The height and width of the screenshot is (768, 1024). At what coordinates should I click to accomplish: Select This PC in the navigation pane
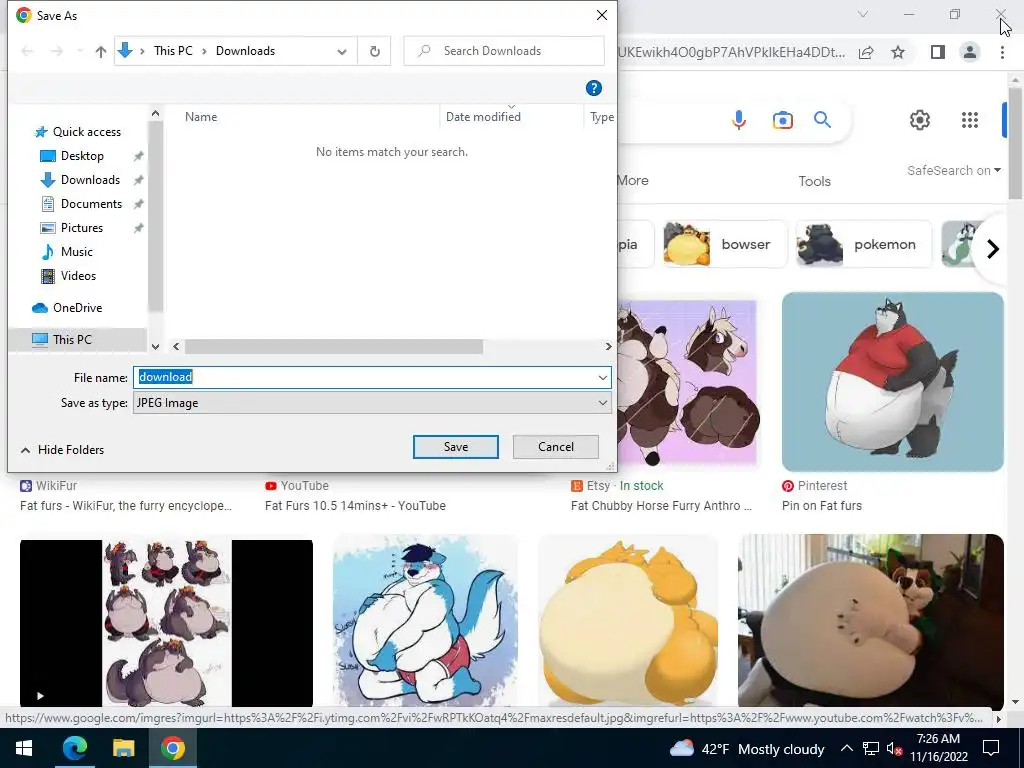coord(72,340)
